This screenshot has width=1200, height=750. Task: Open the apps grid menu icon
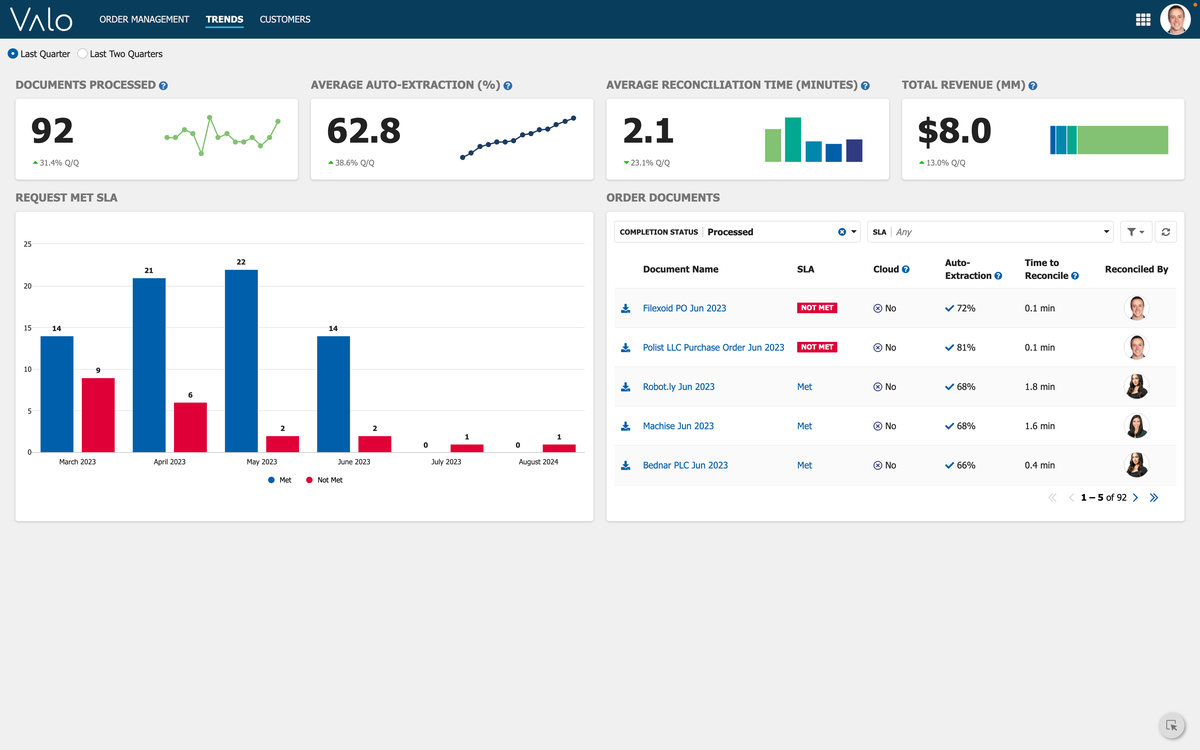coord(1143,19)
